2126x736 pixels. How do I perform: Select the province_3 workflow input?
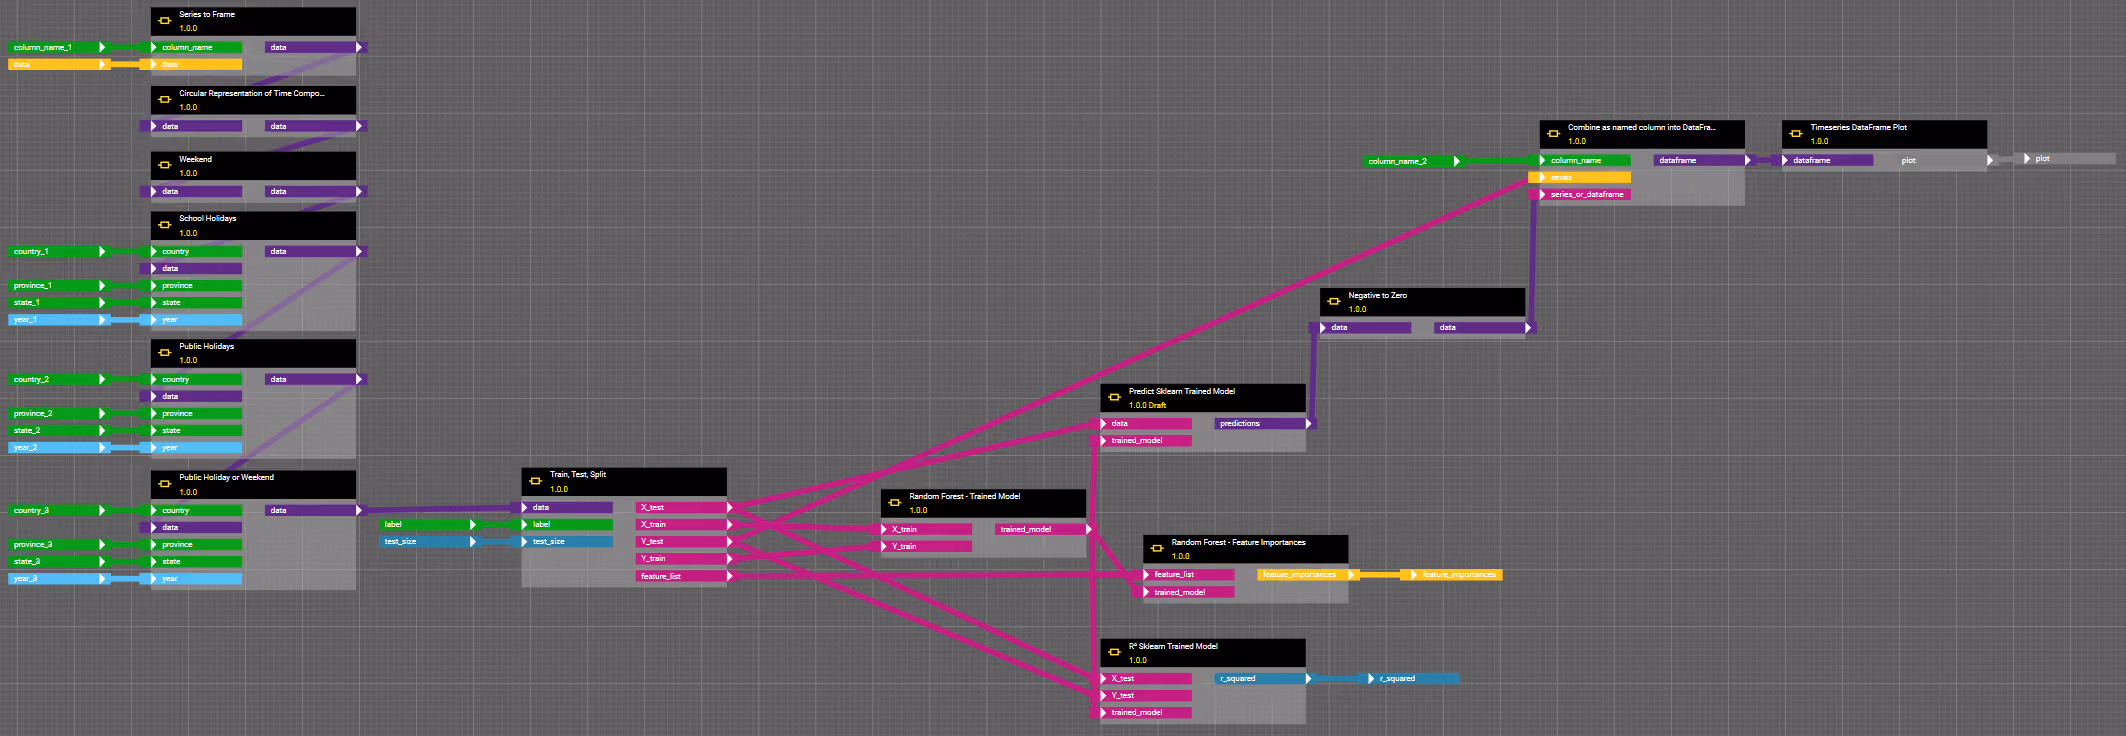[57, 544]
